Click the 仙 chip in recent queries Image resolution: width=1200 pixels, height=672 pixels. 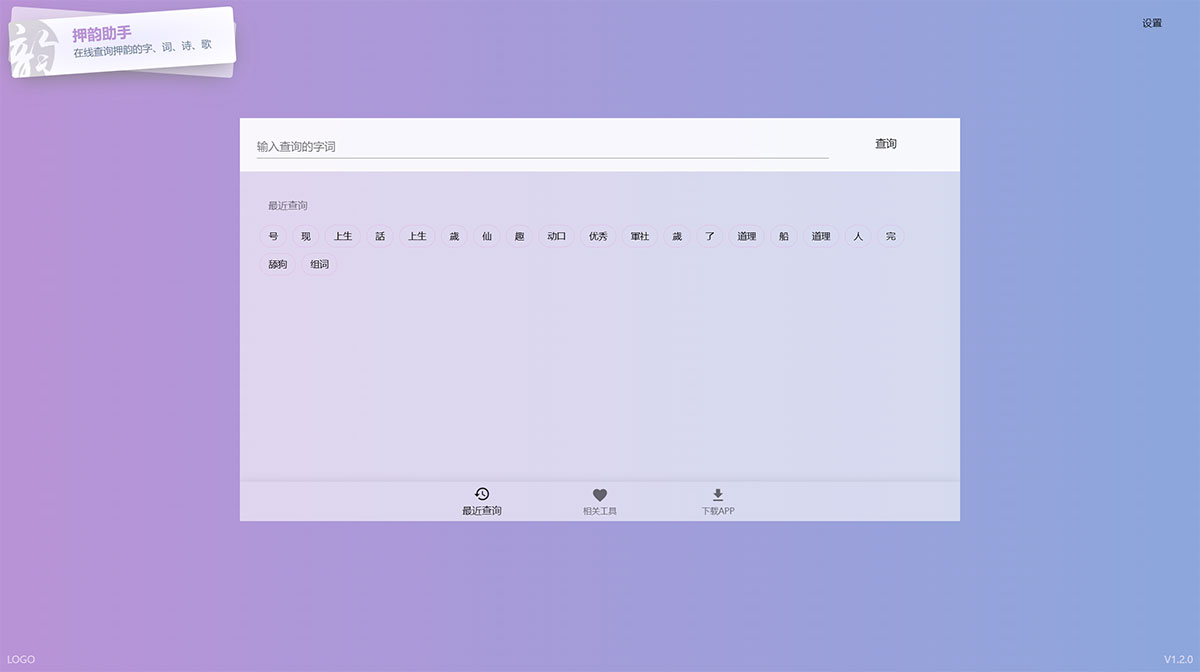[x=486, y=236]
